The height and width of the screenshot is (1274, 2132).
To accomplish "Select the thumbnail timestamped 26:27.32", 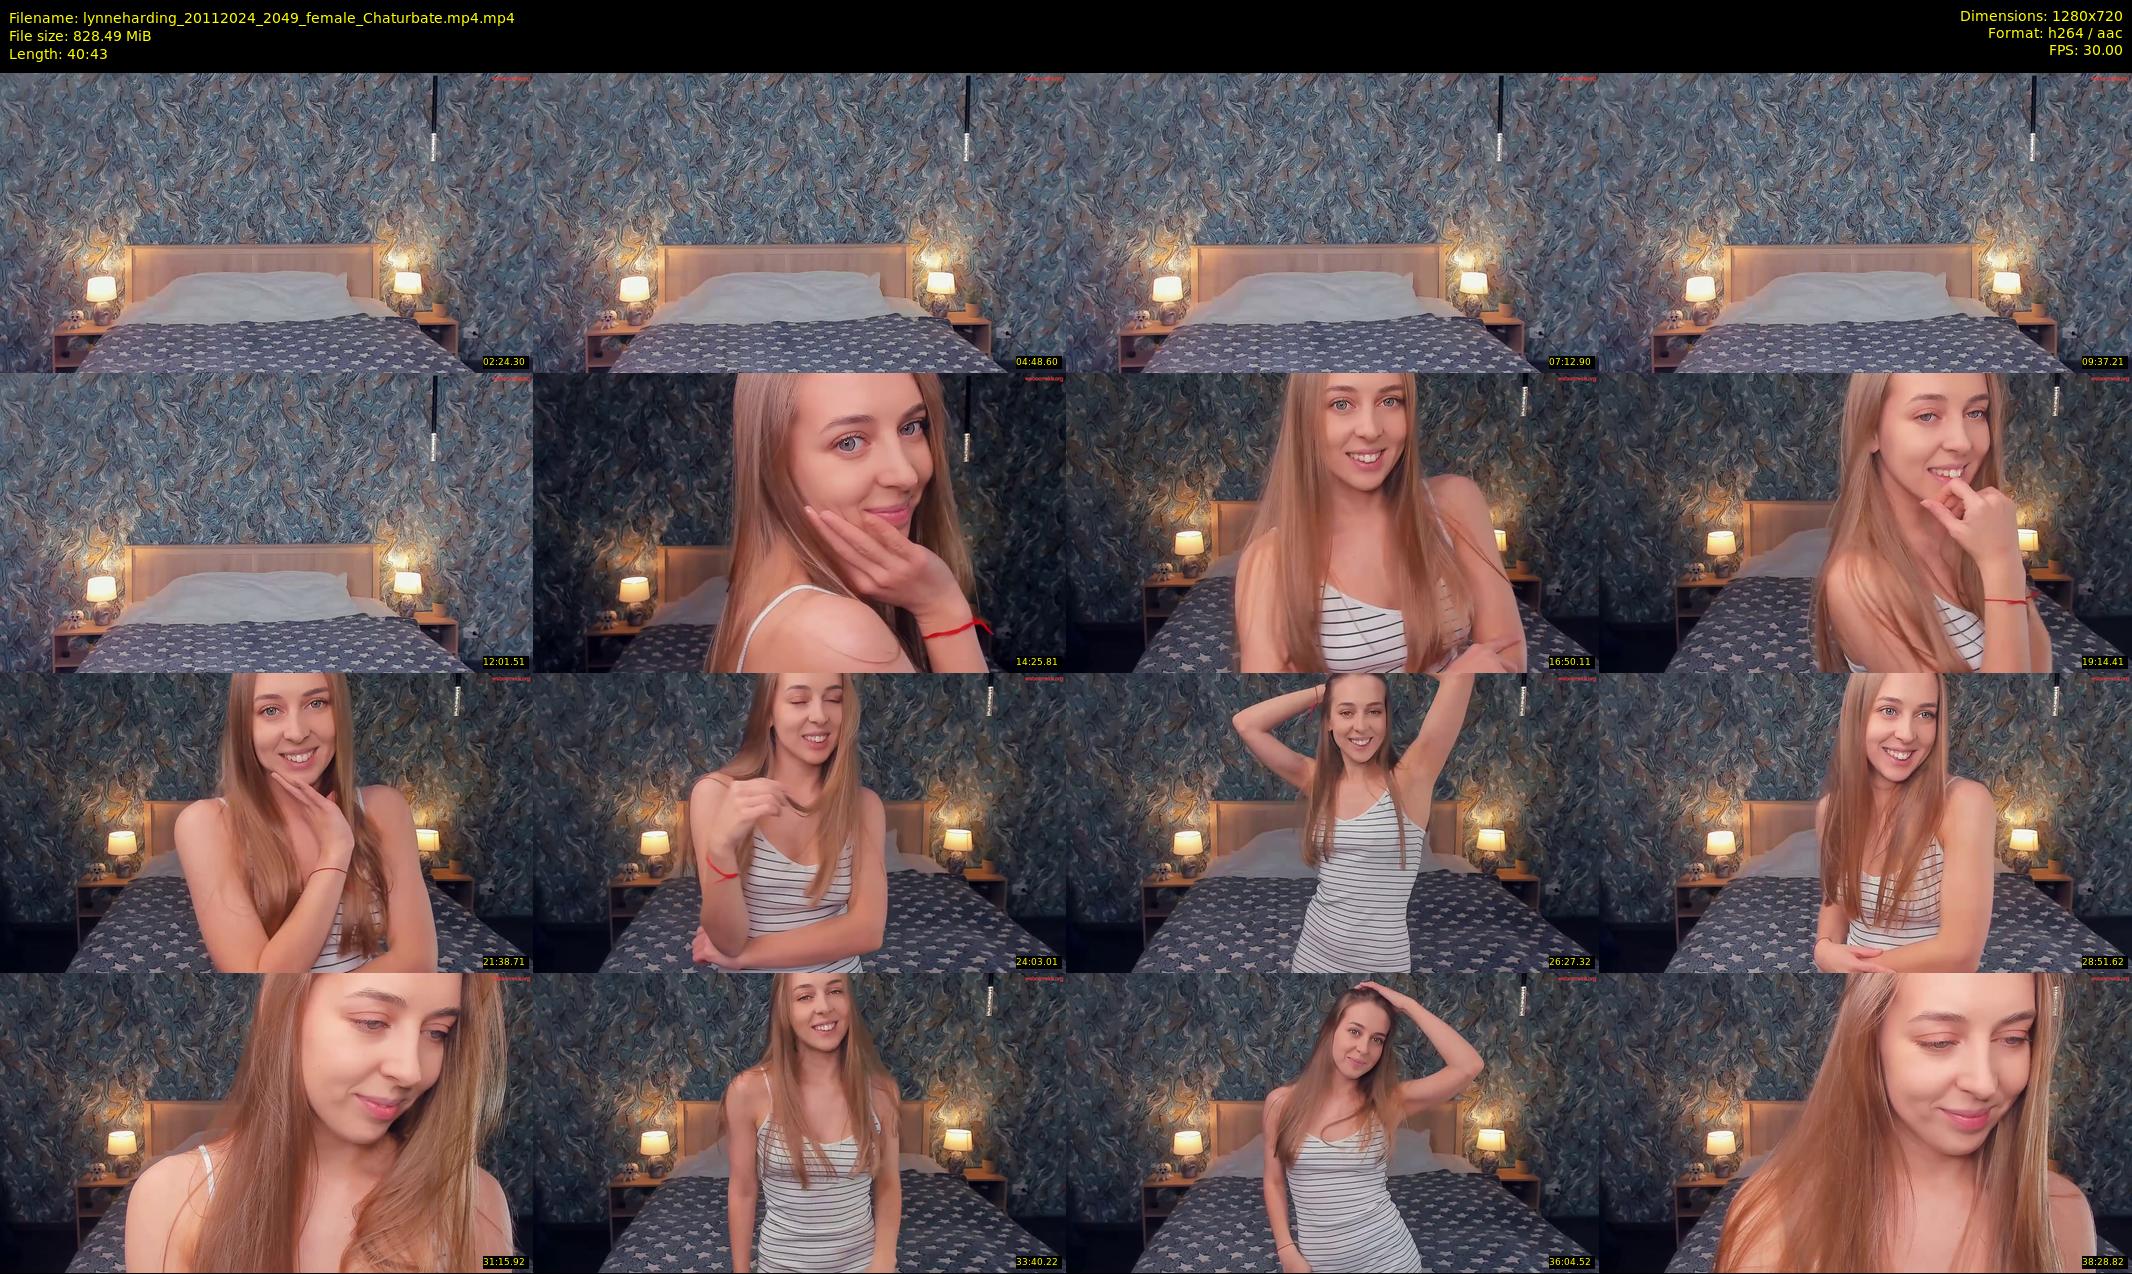I will pos(1332,822).
